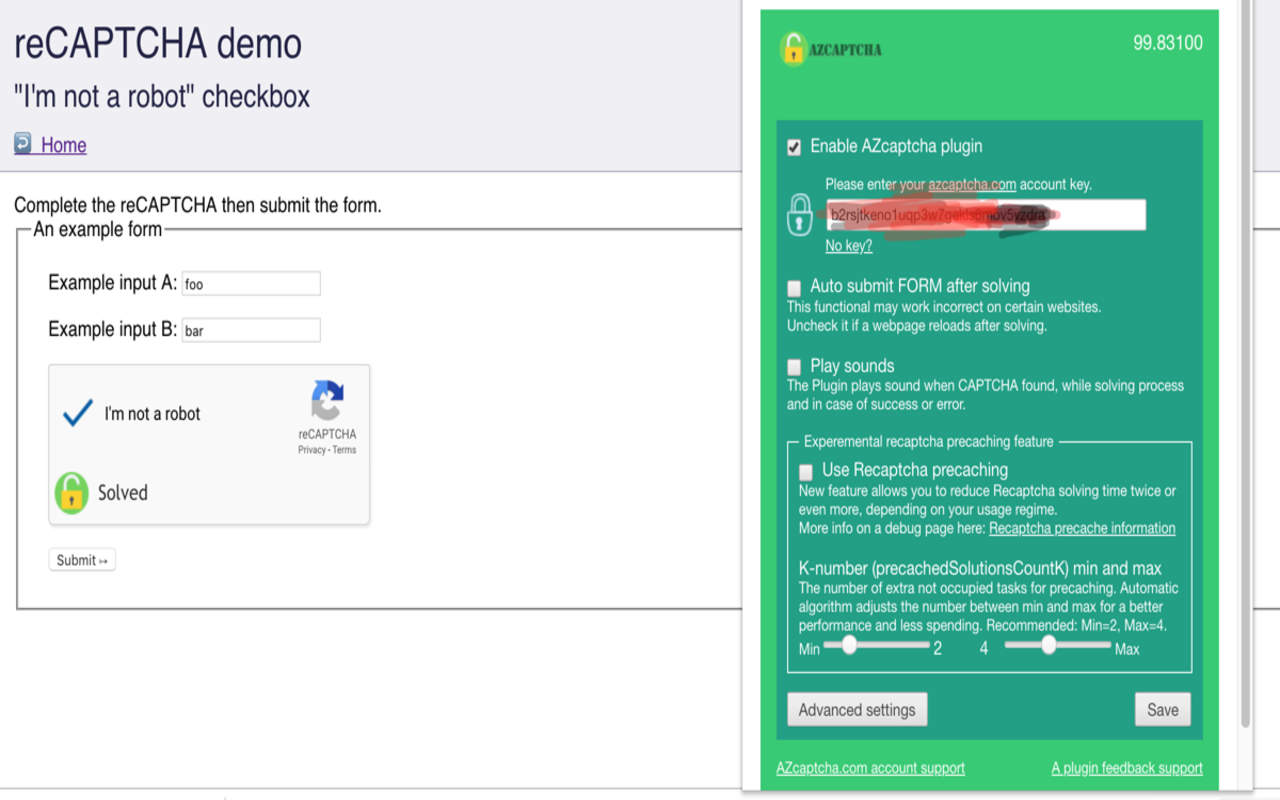Click the balance value 99.83100
Image resolution: width=1280 pixels, height=800 pixels.
1168,43
